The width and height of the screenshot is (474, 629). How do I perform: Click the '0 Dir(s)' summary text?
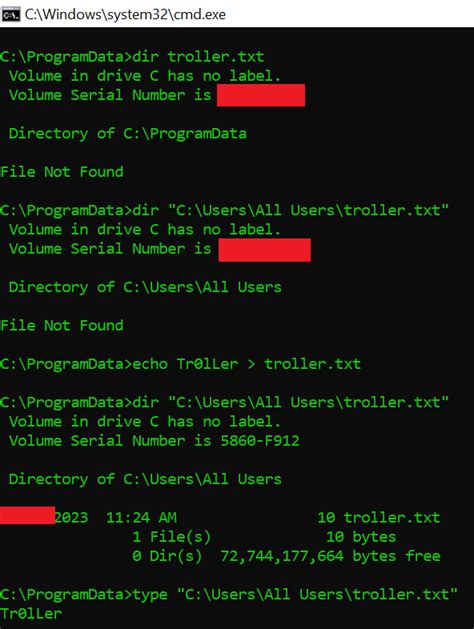coord(167,556)
